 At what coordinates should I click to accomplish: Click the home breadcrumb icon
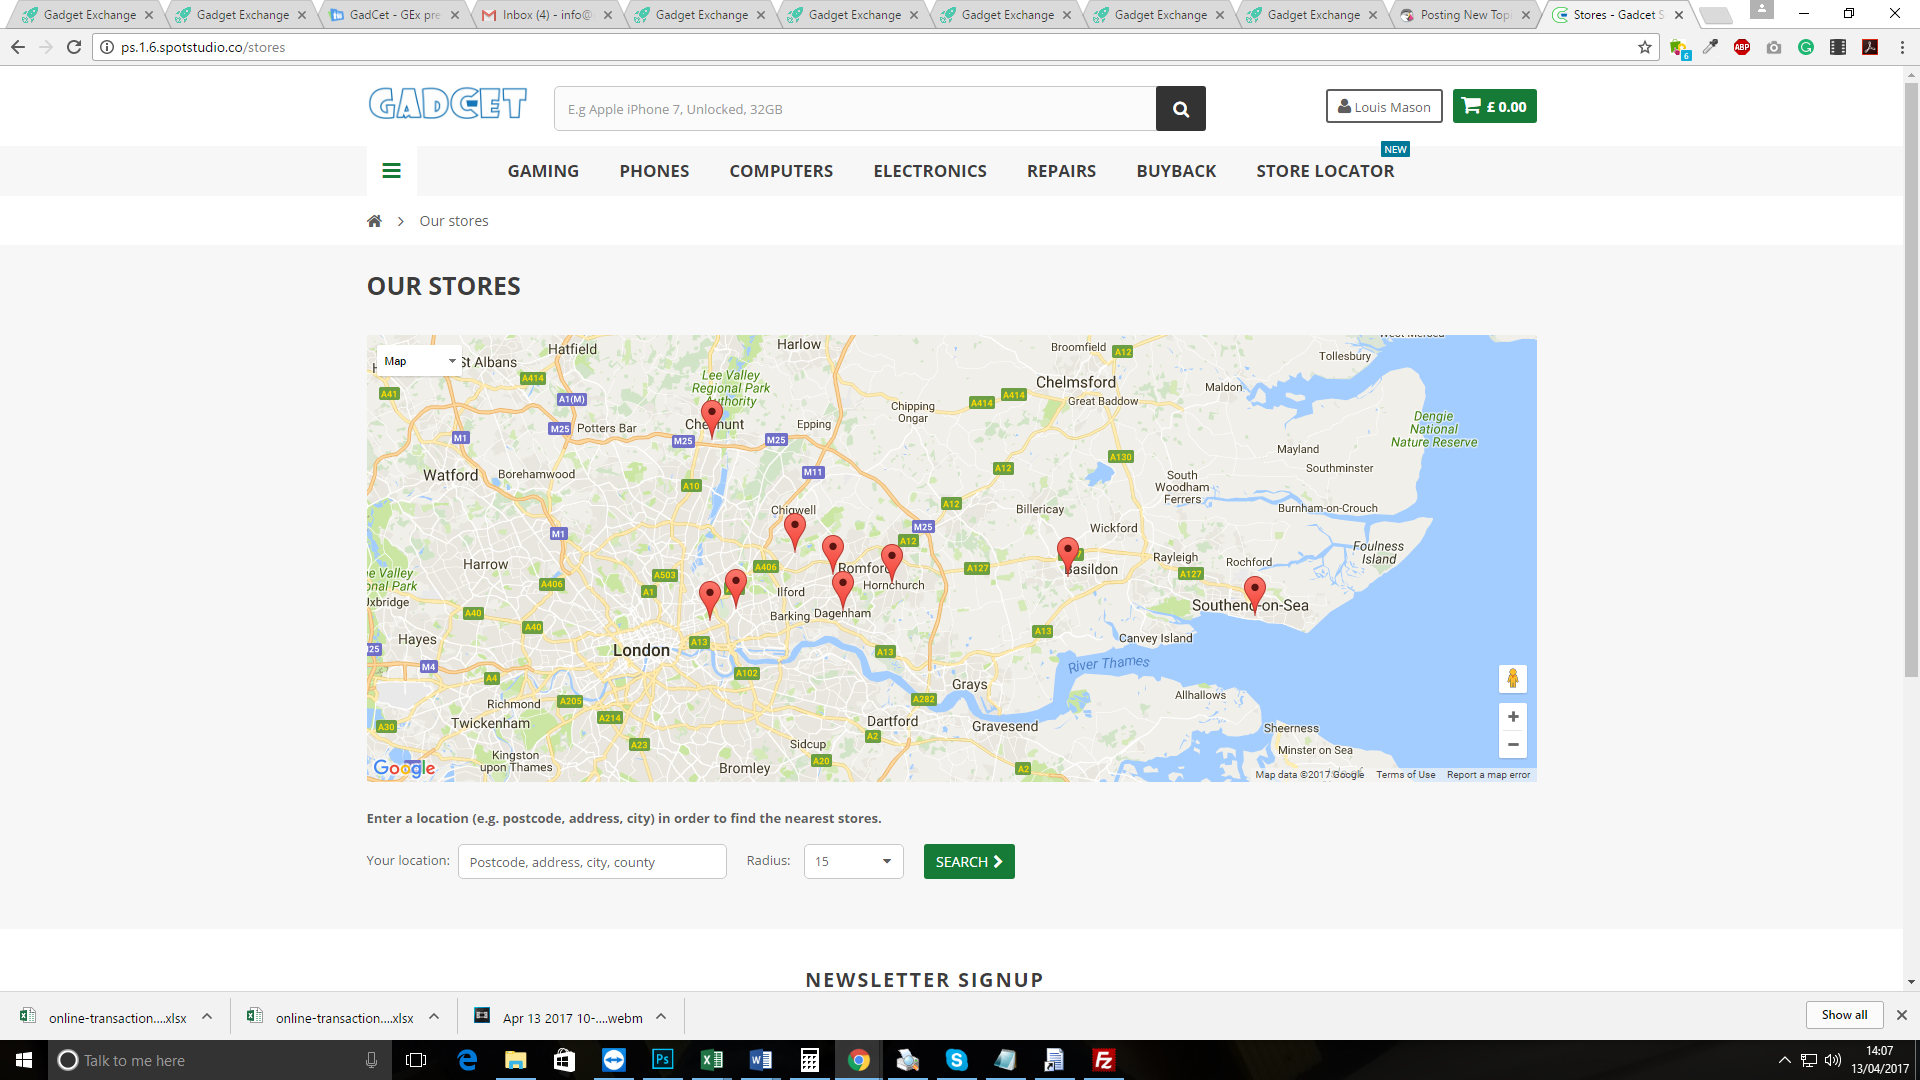[374, 221]
